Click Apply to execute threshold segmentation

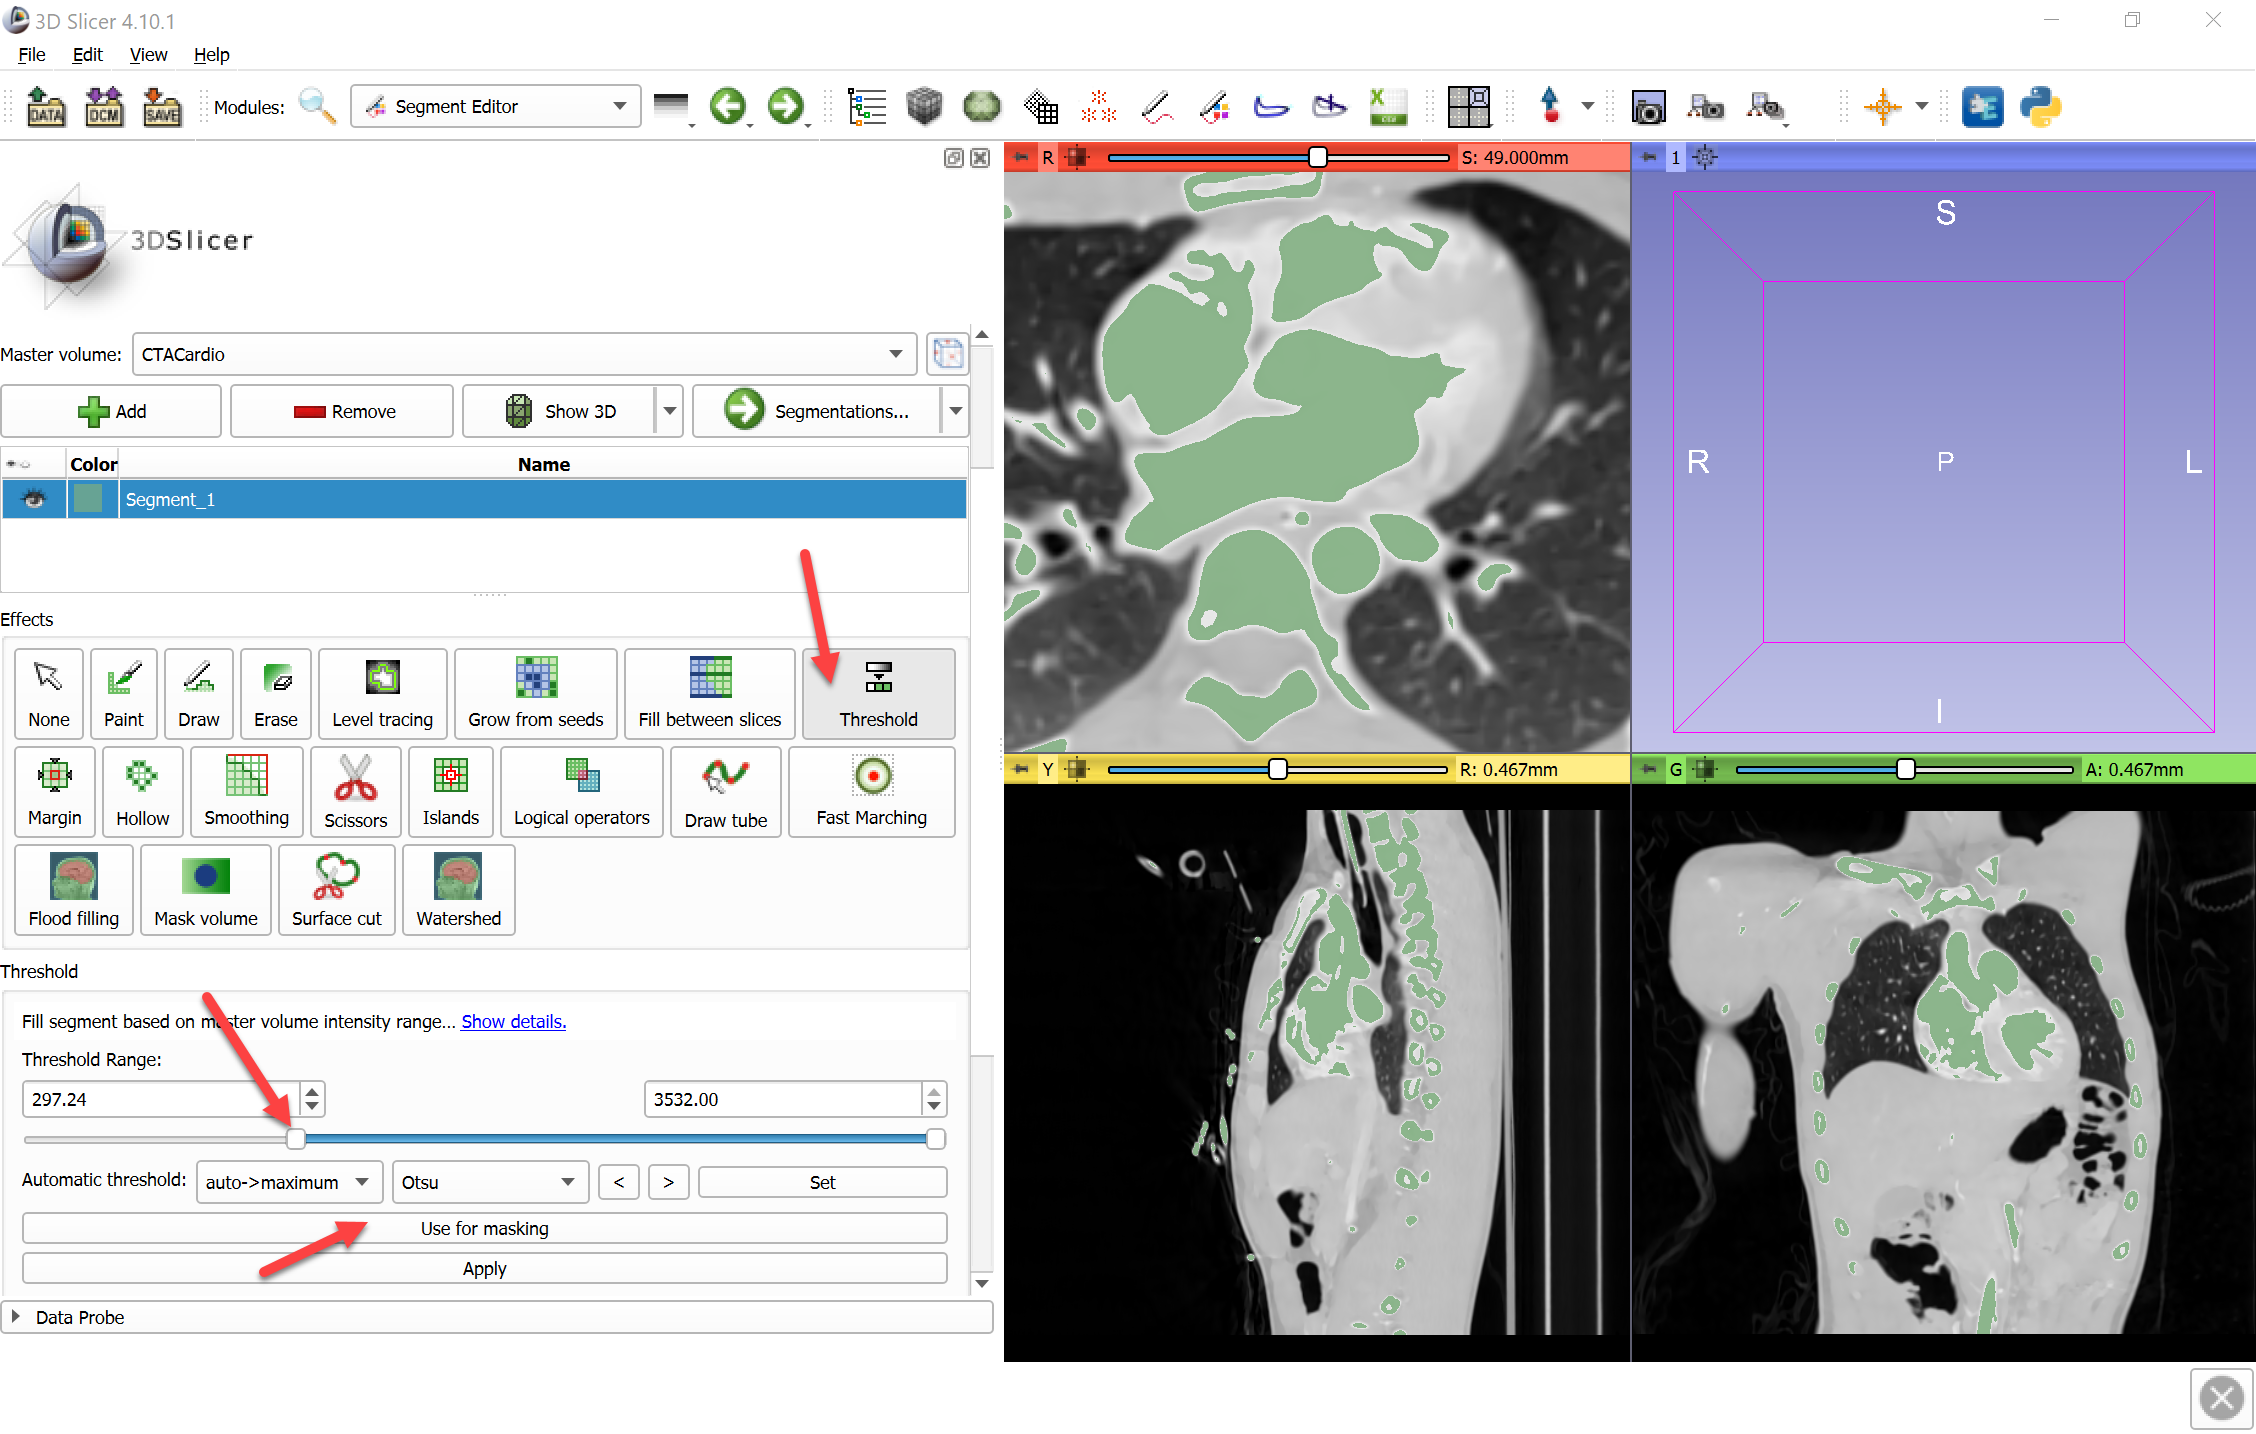coord(485,1266)
